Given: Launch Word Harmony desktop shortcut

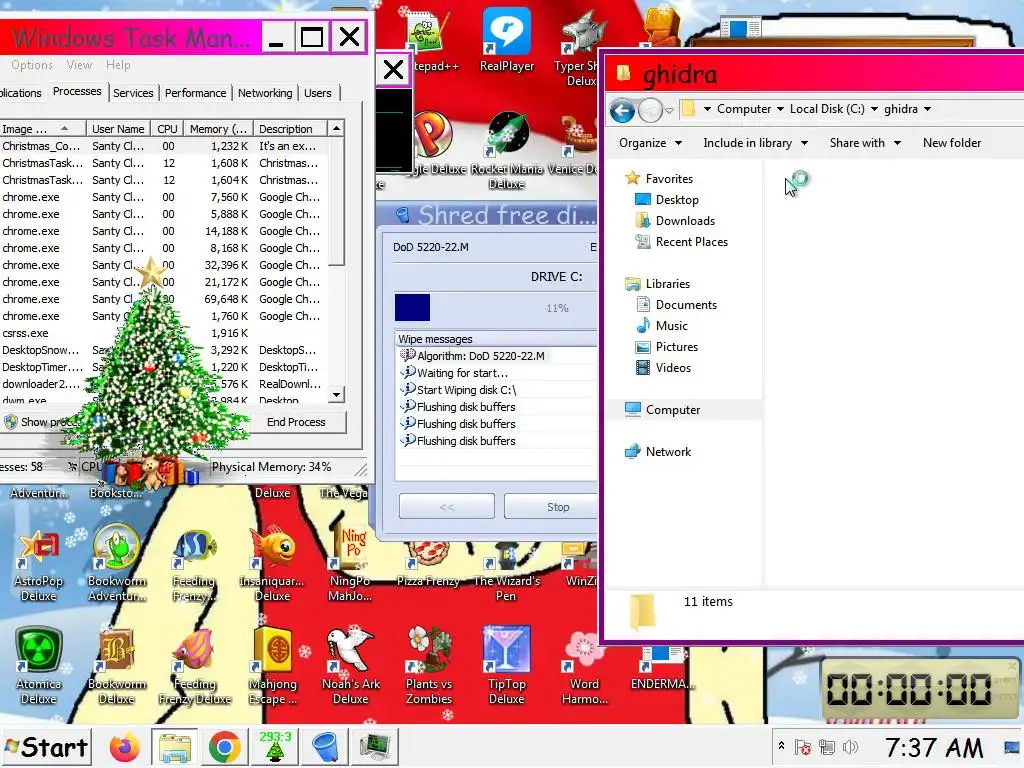Looking at the screenshot, I should coord(584,667).
